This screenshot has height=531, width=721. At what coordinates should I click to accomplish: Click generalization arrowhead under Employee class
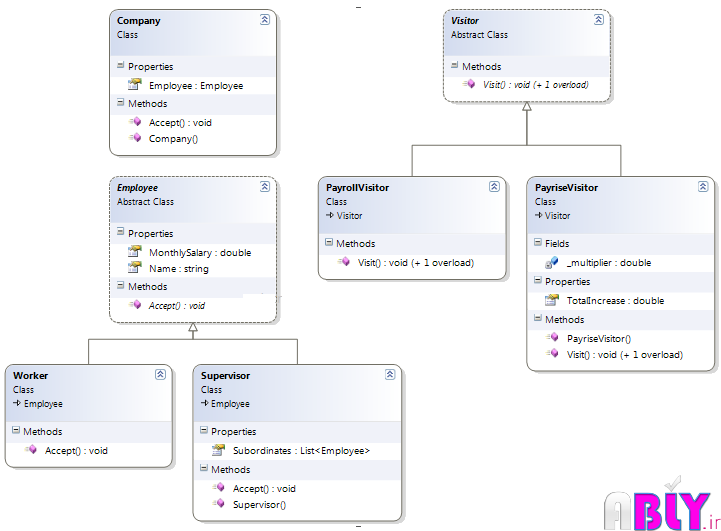coord(193,327)
